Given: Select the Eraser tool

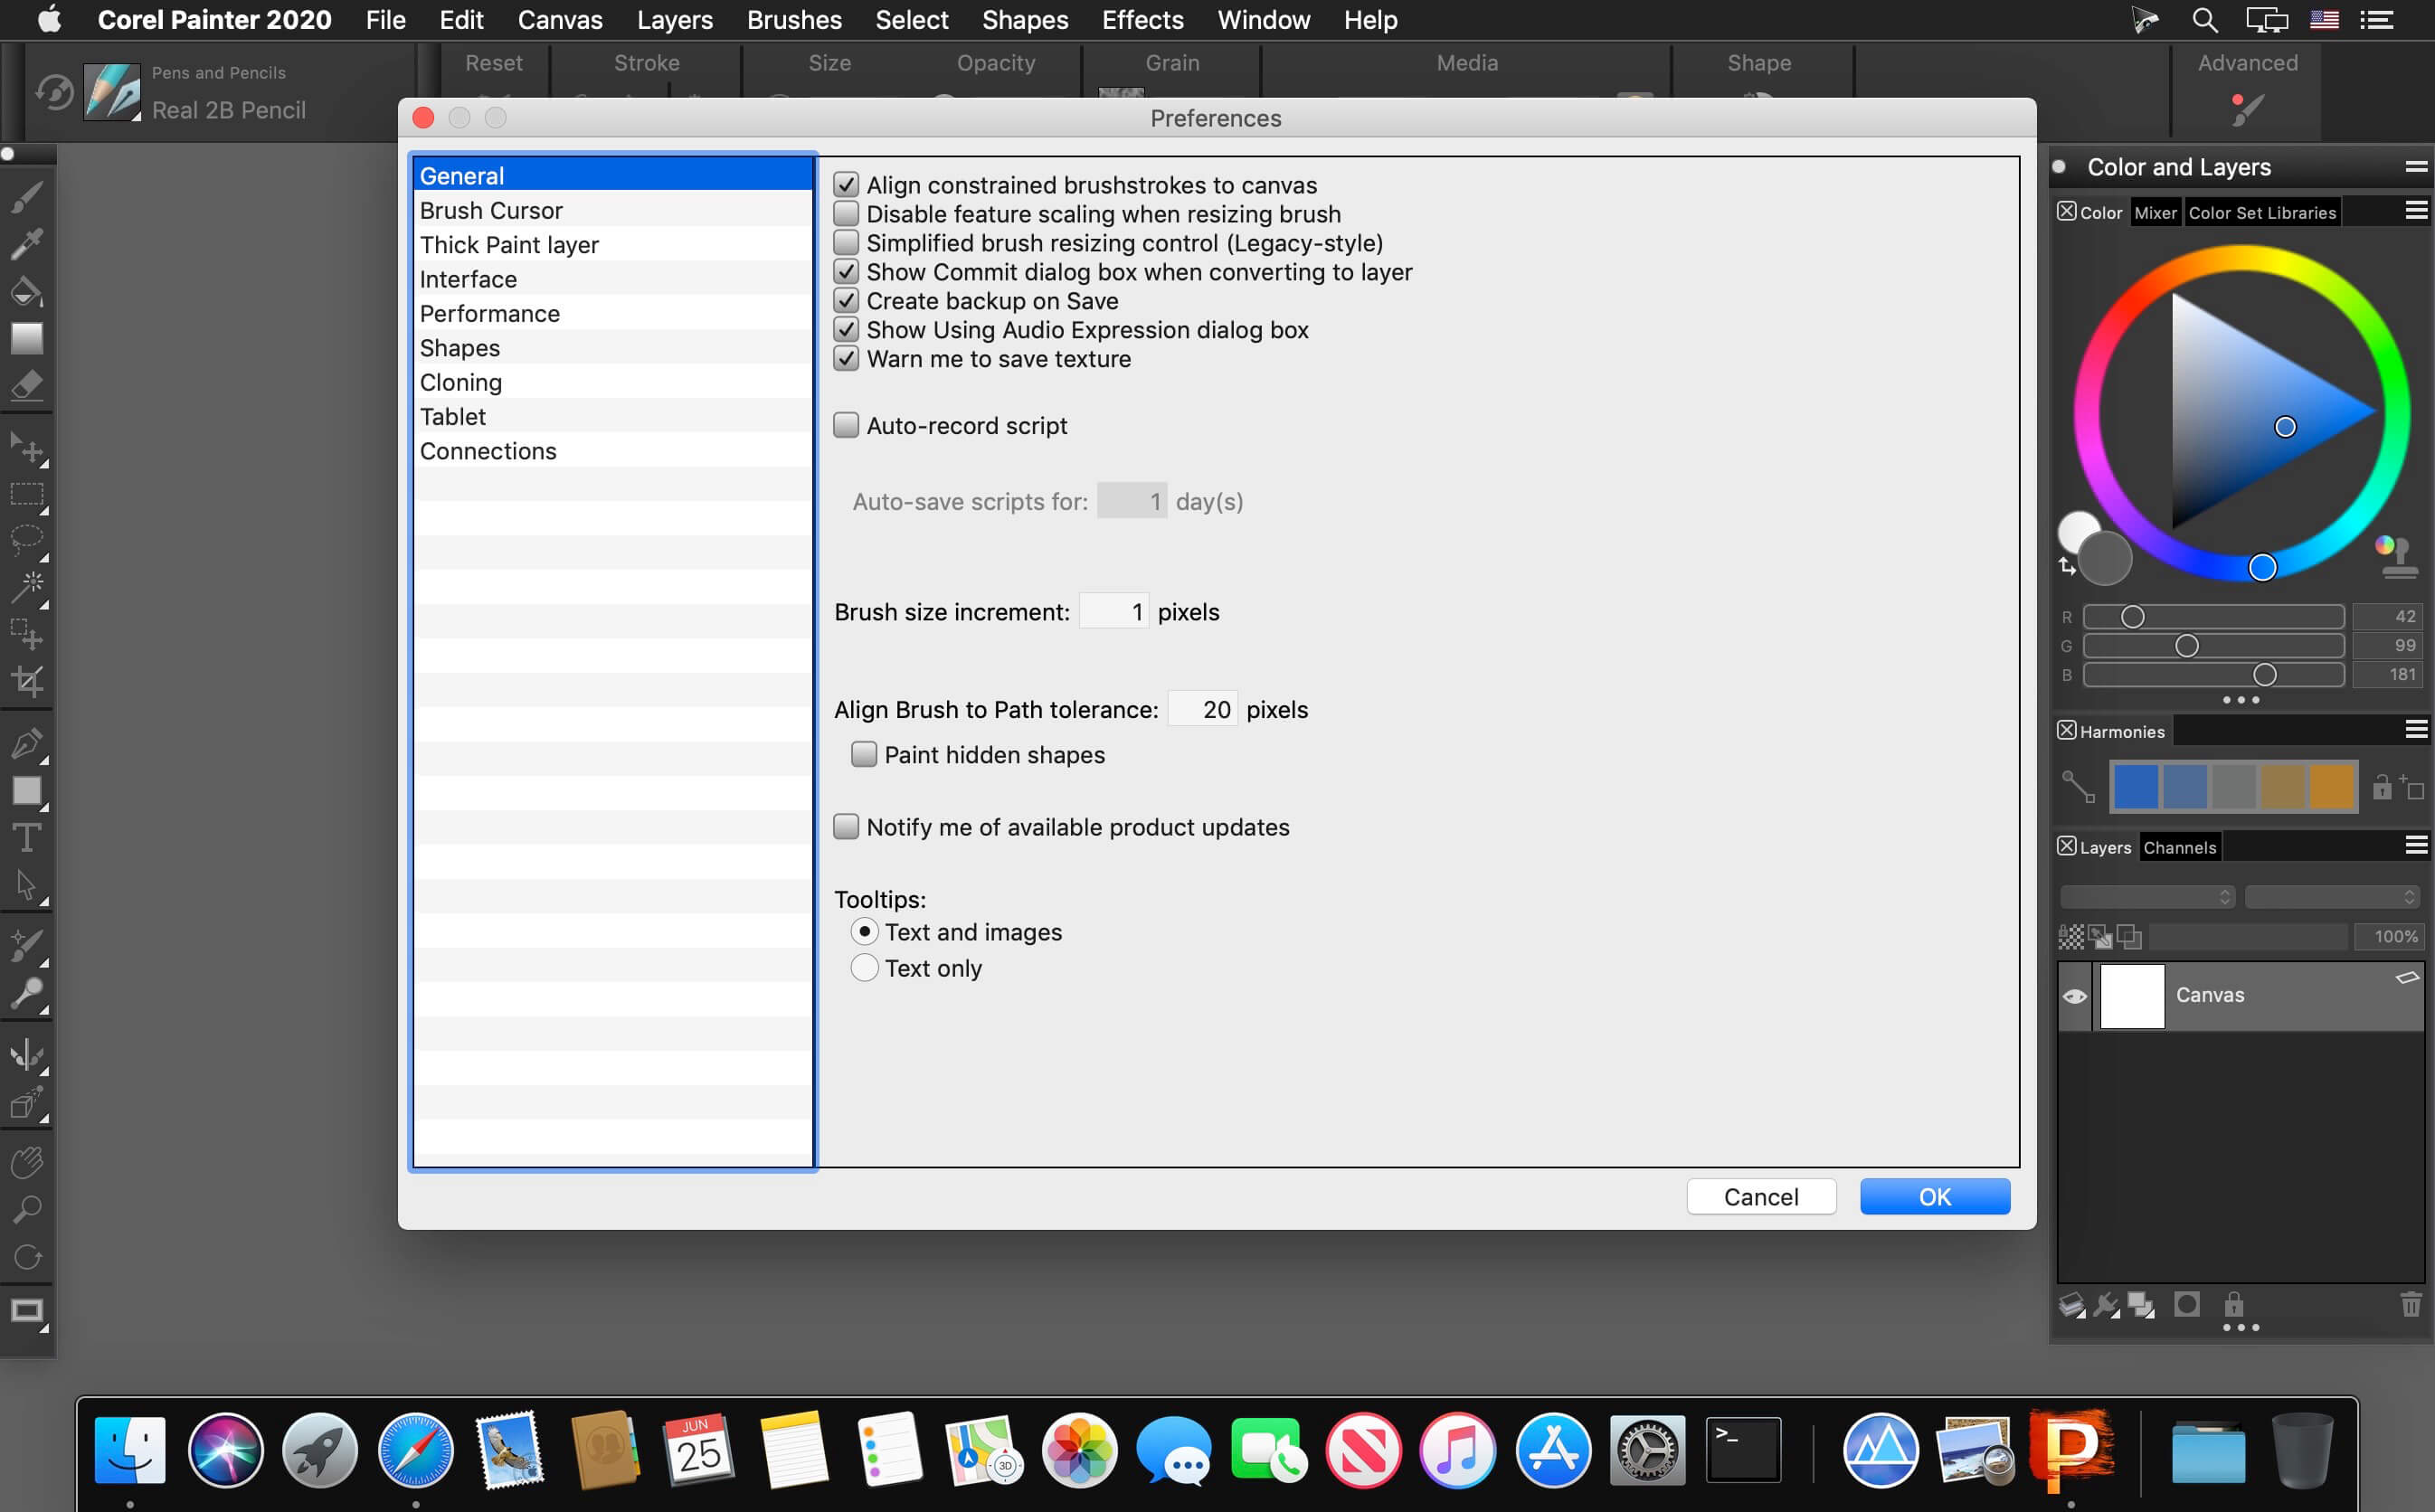Looking at the screenshot, I should (x=27, y=385).
